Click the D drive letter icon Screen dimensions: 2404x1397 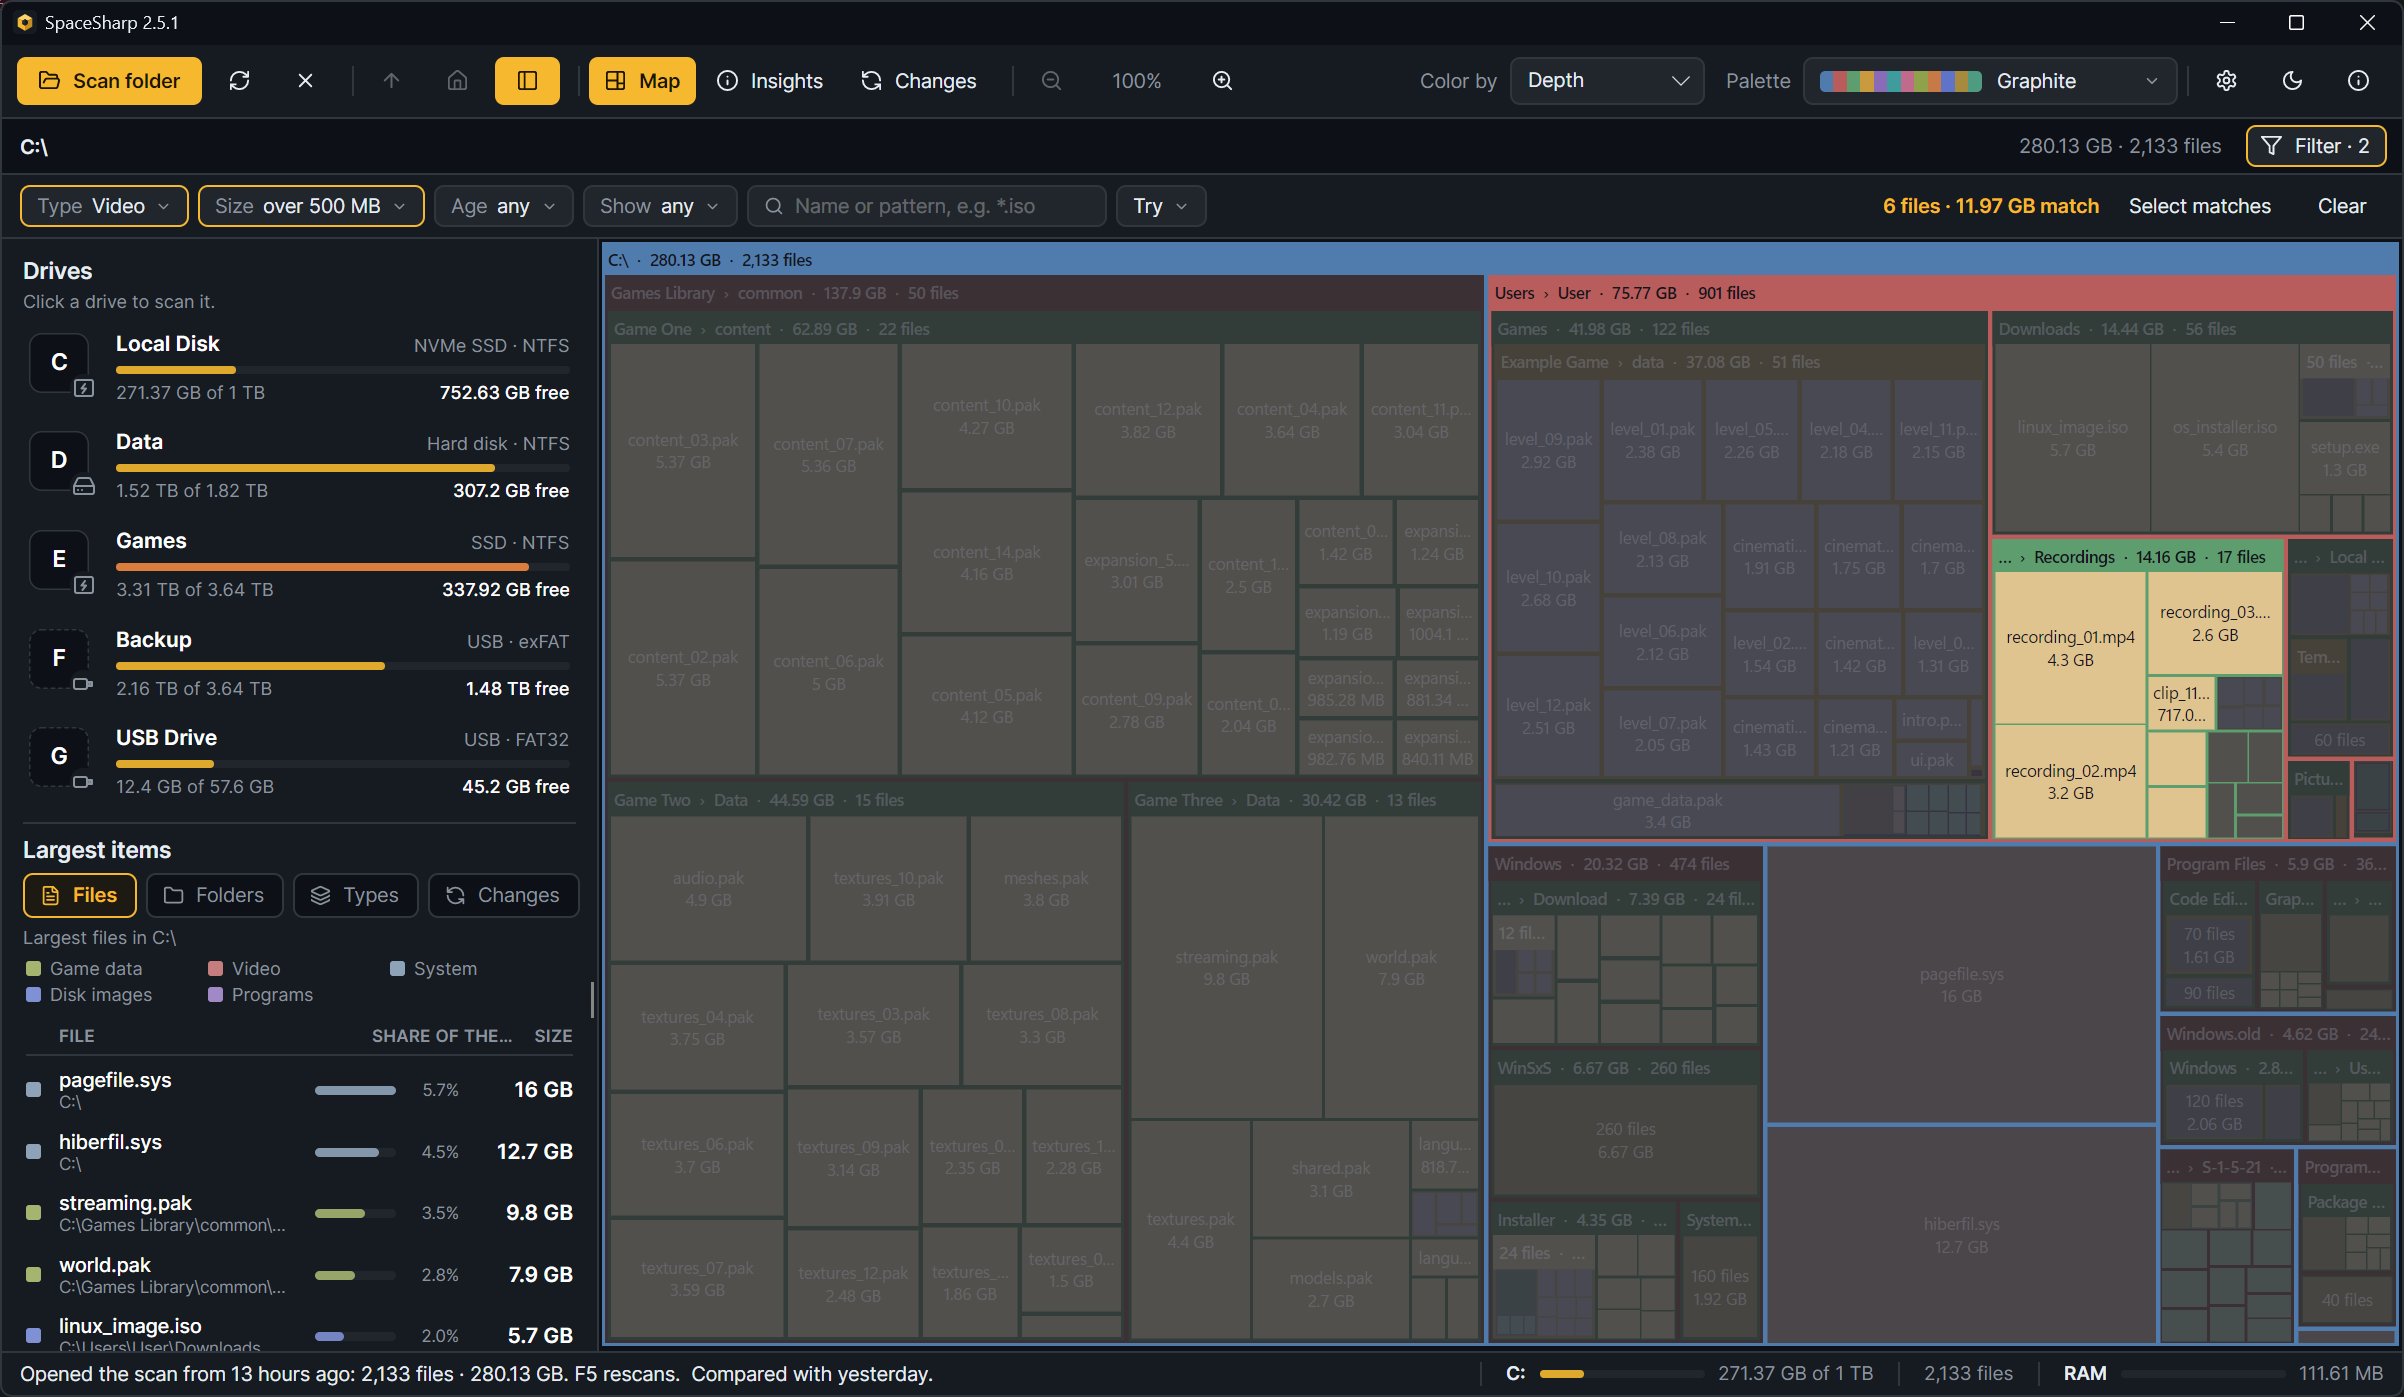click(x=60, y=460)
